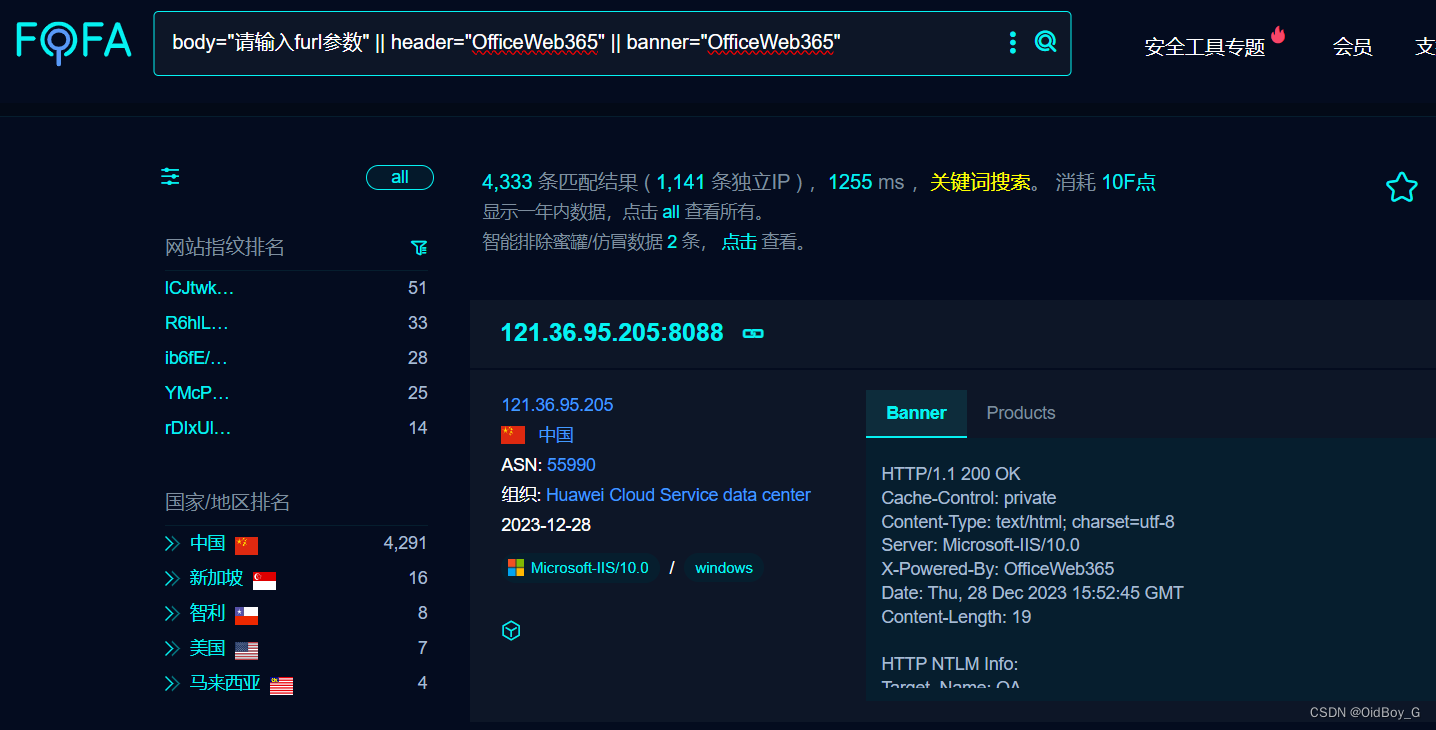Open the 会员 menu item

coord(1352,47)
